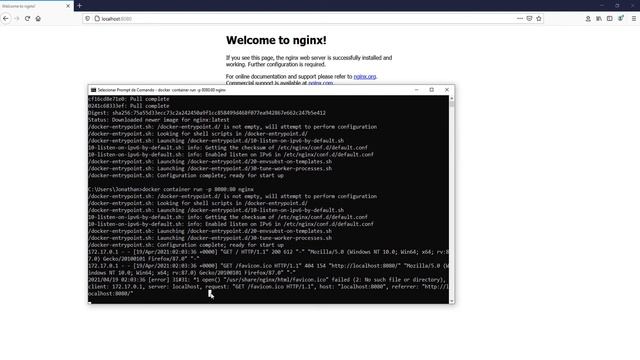This screenshot has height=360, width=640.
Task: Close the Command Prompt window
Action: tap(447, 90)
